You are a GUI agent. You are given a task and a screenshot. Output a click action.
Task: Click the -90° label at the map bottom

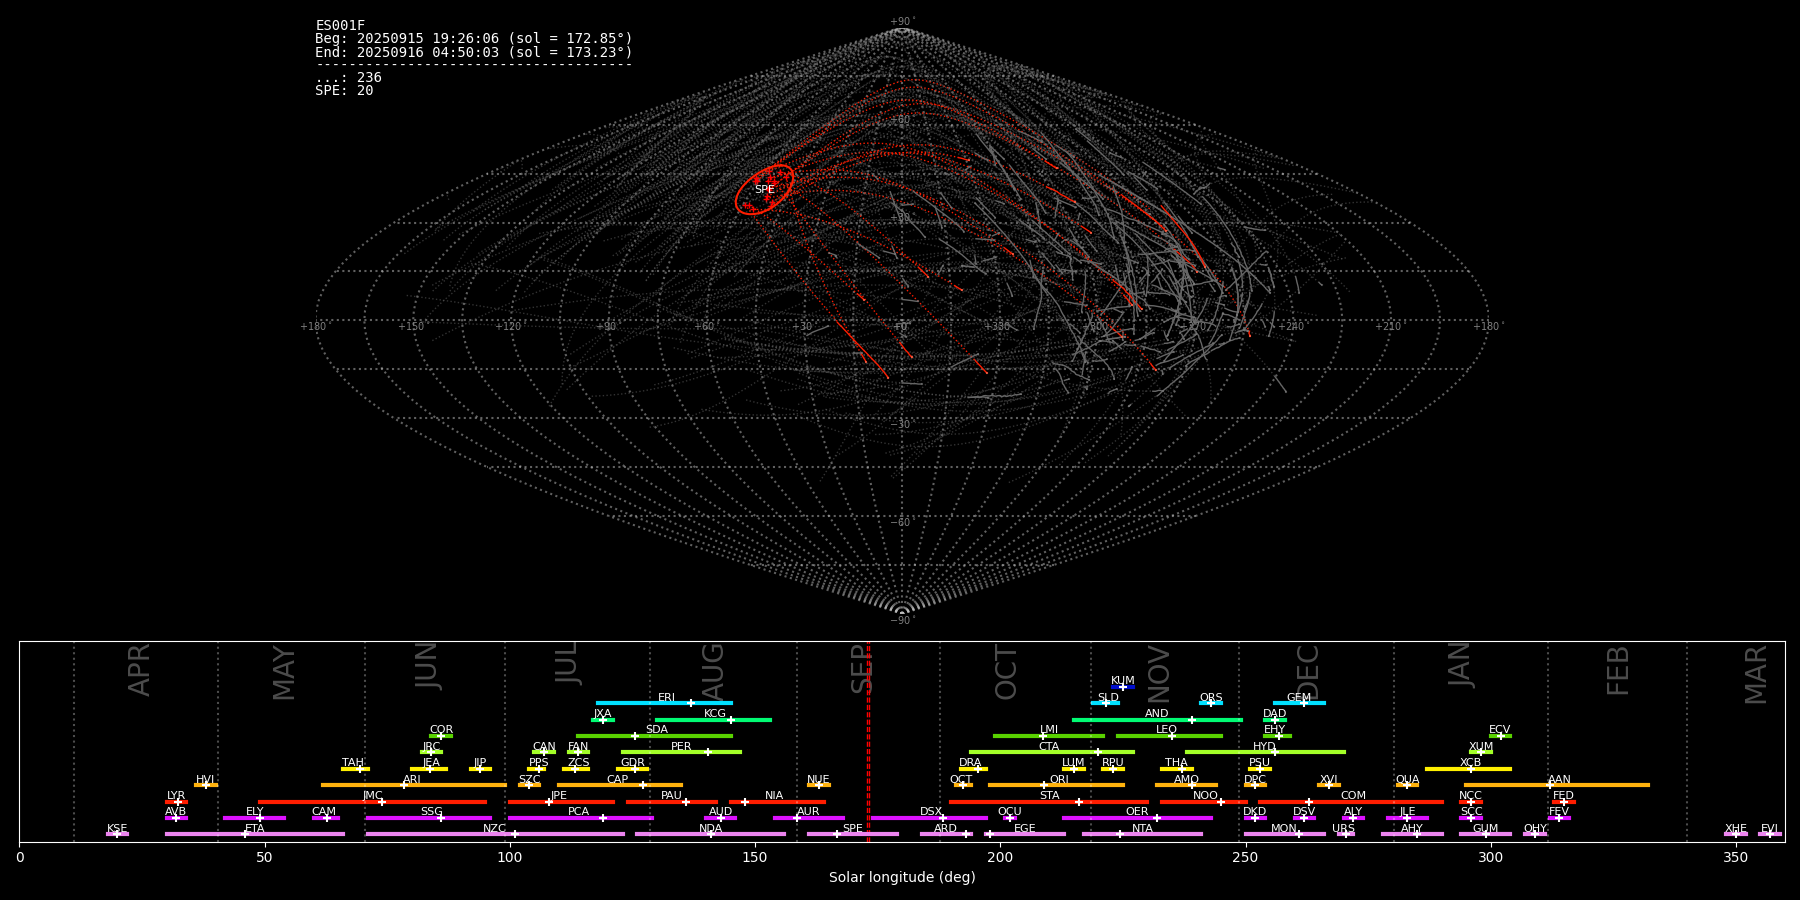(902, 621)
